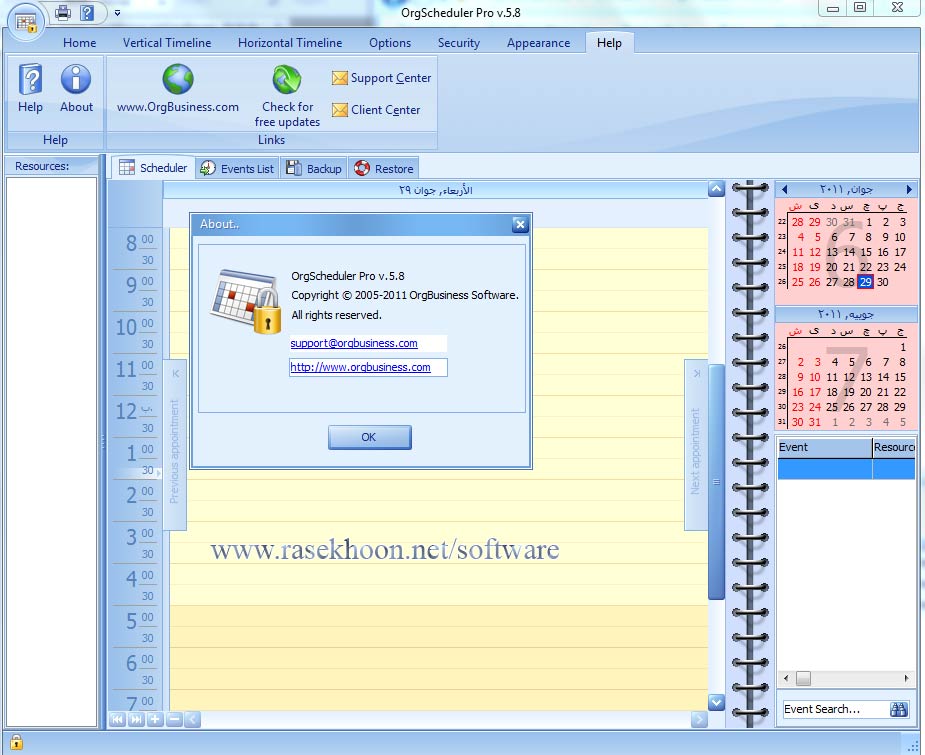Switch to Horizontal Timeline ribbon tab
The image size is (925, 755).
click(290, 43)
